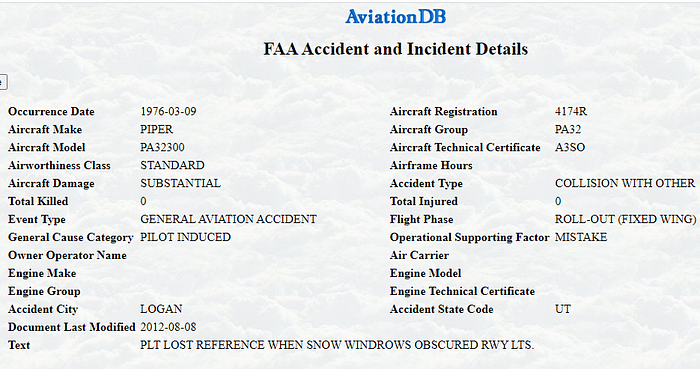Select the MISTAKE operational supporting factor value
This screenshot has width=700, height=369.
tap(581, 237)
